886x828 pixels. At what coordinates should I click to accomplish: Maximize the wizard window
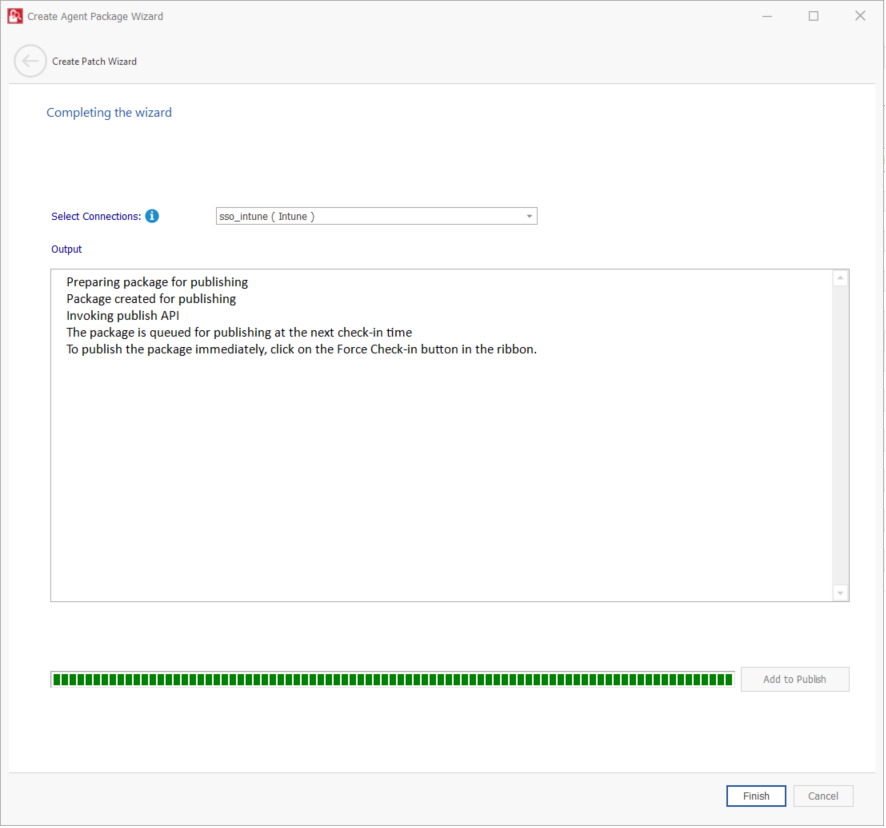(x=813, y=16)
